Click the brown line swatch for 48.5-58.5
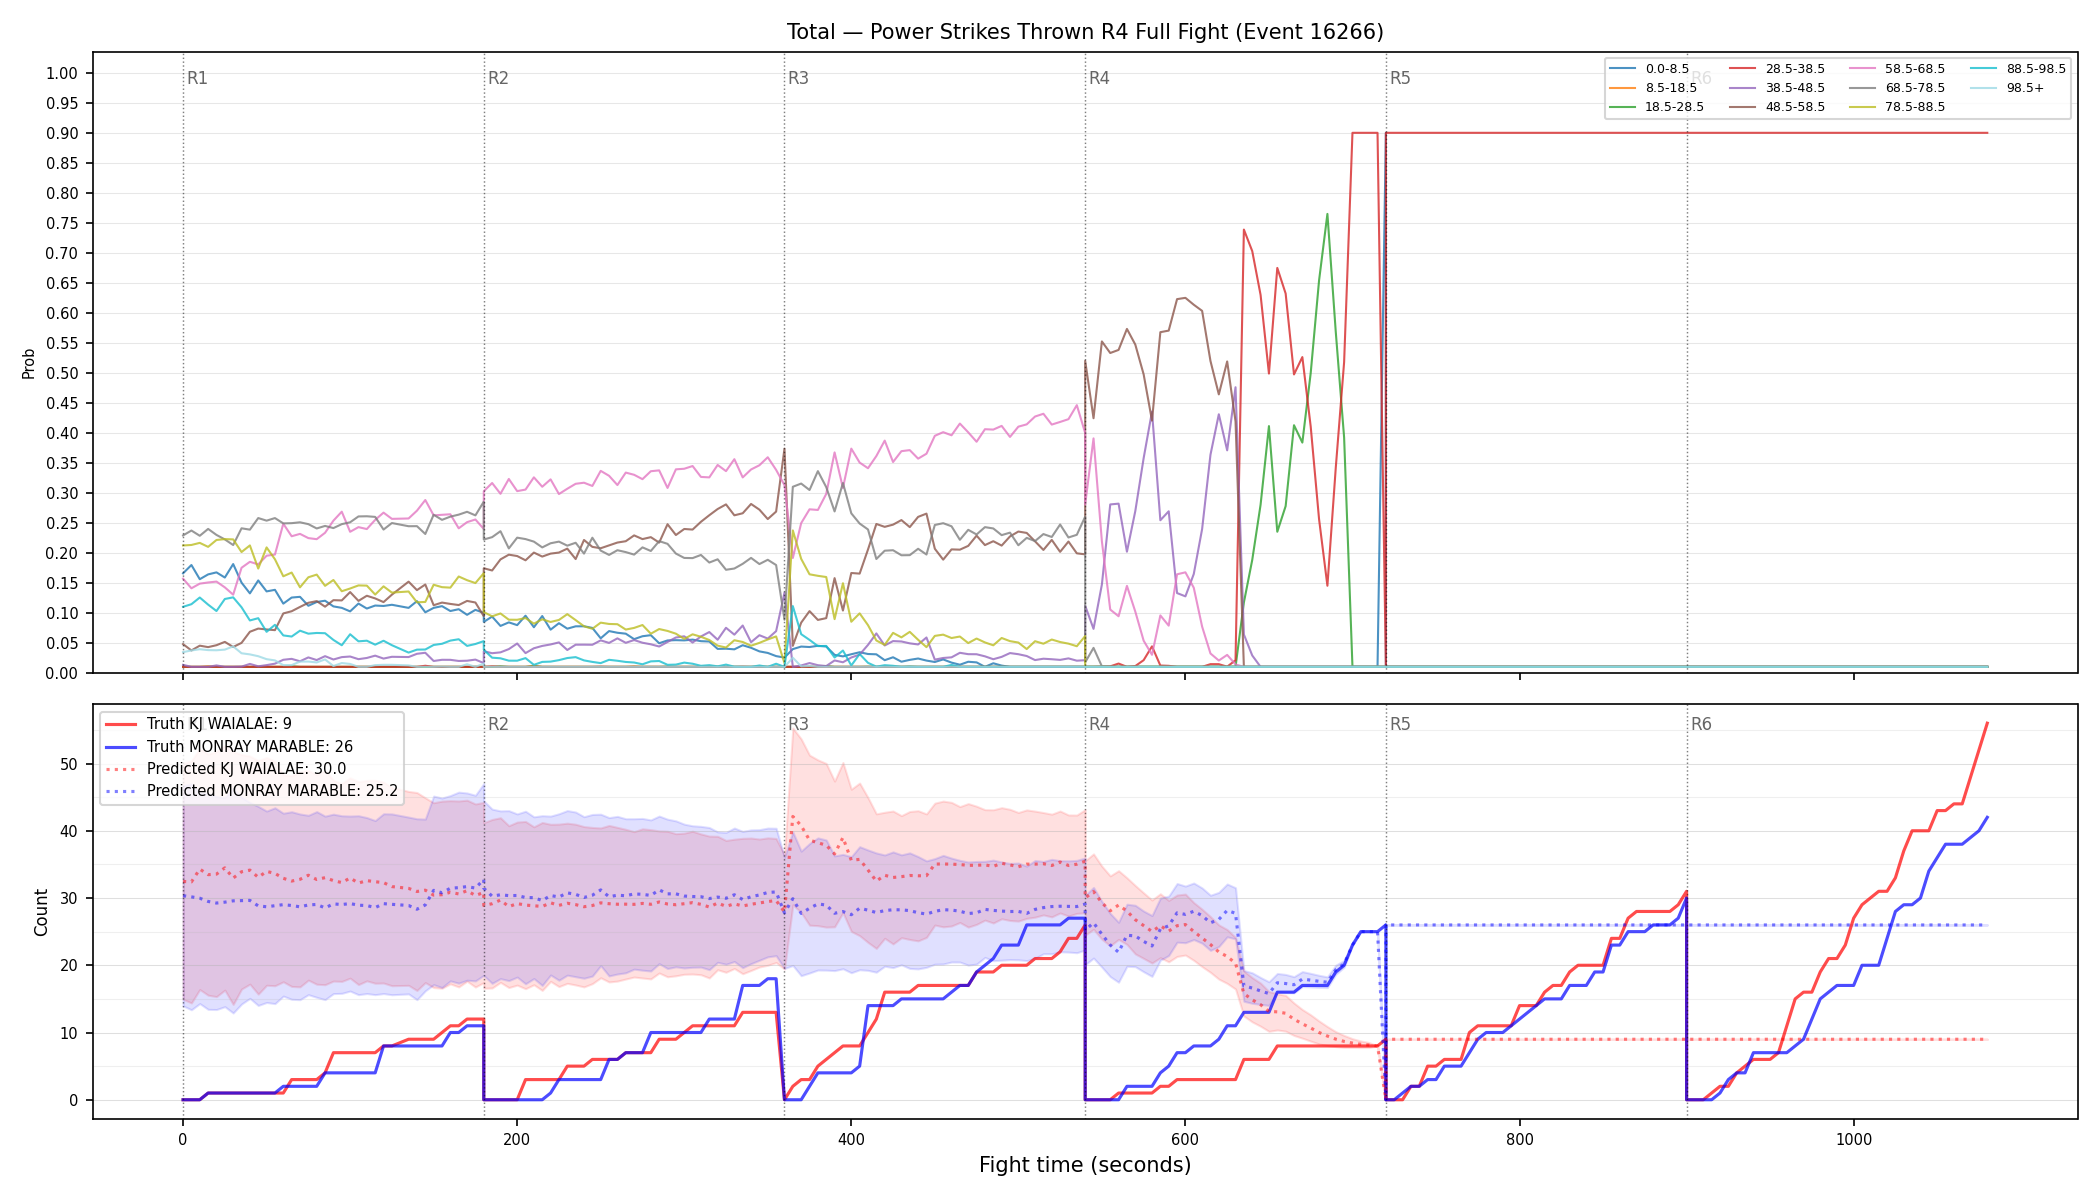 click(1743, 107)
